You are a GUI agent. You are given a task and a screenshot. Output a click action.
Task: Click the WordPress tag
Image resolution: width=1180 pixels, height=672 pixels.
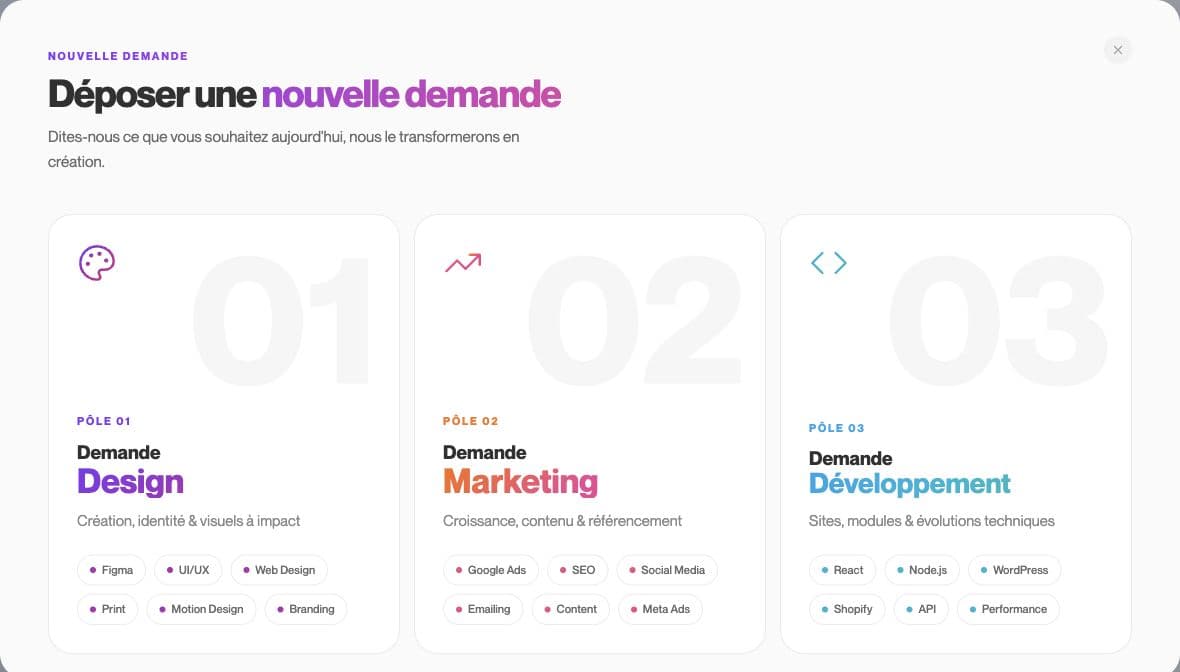pyautogui.click(x=1014, y=570)
